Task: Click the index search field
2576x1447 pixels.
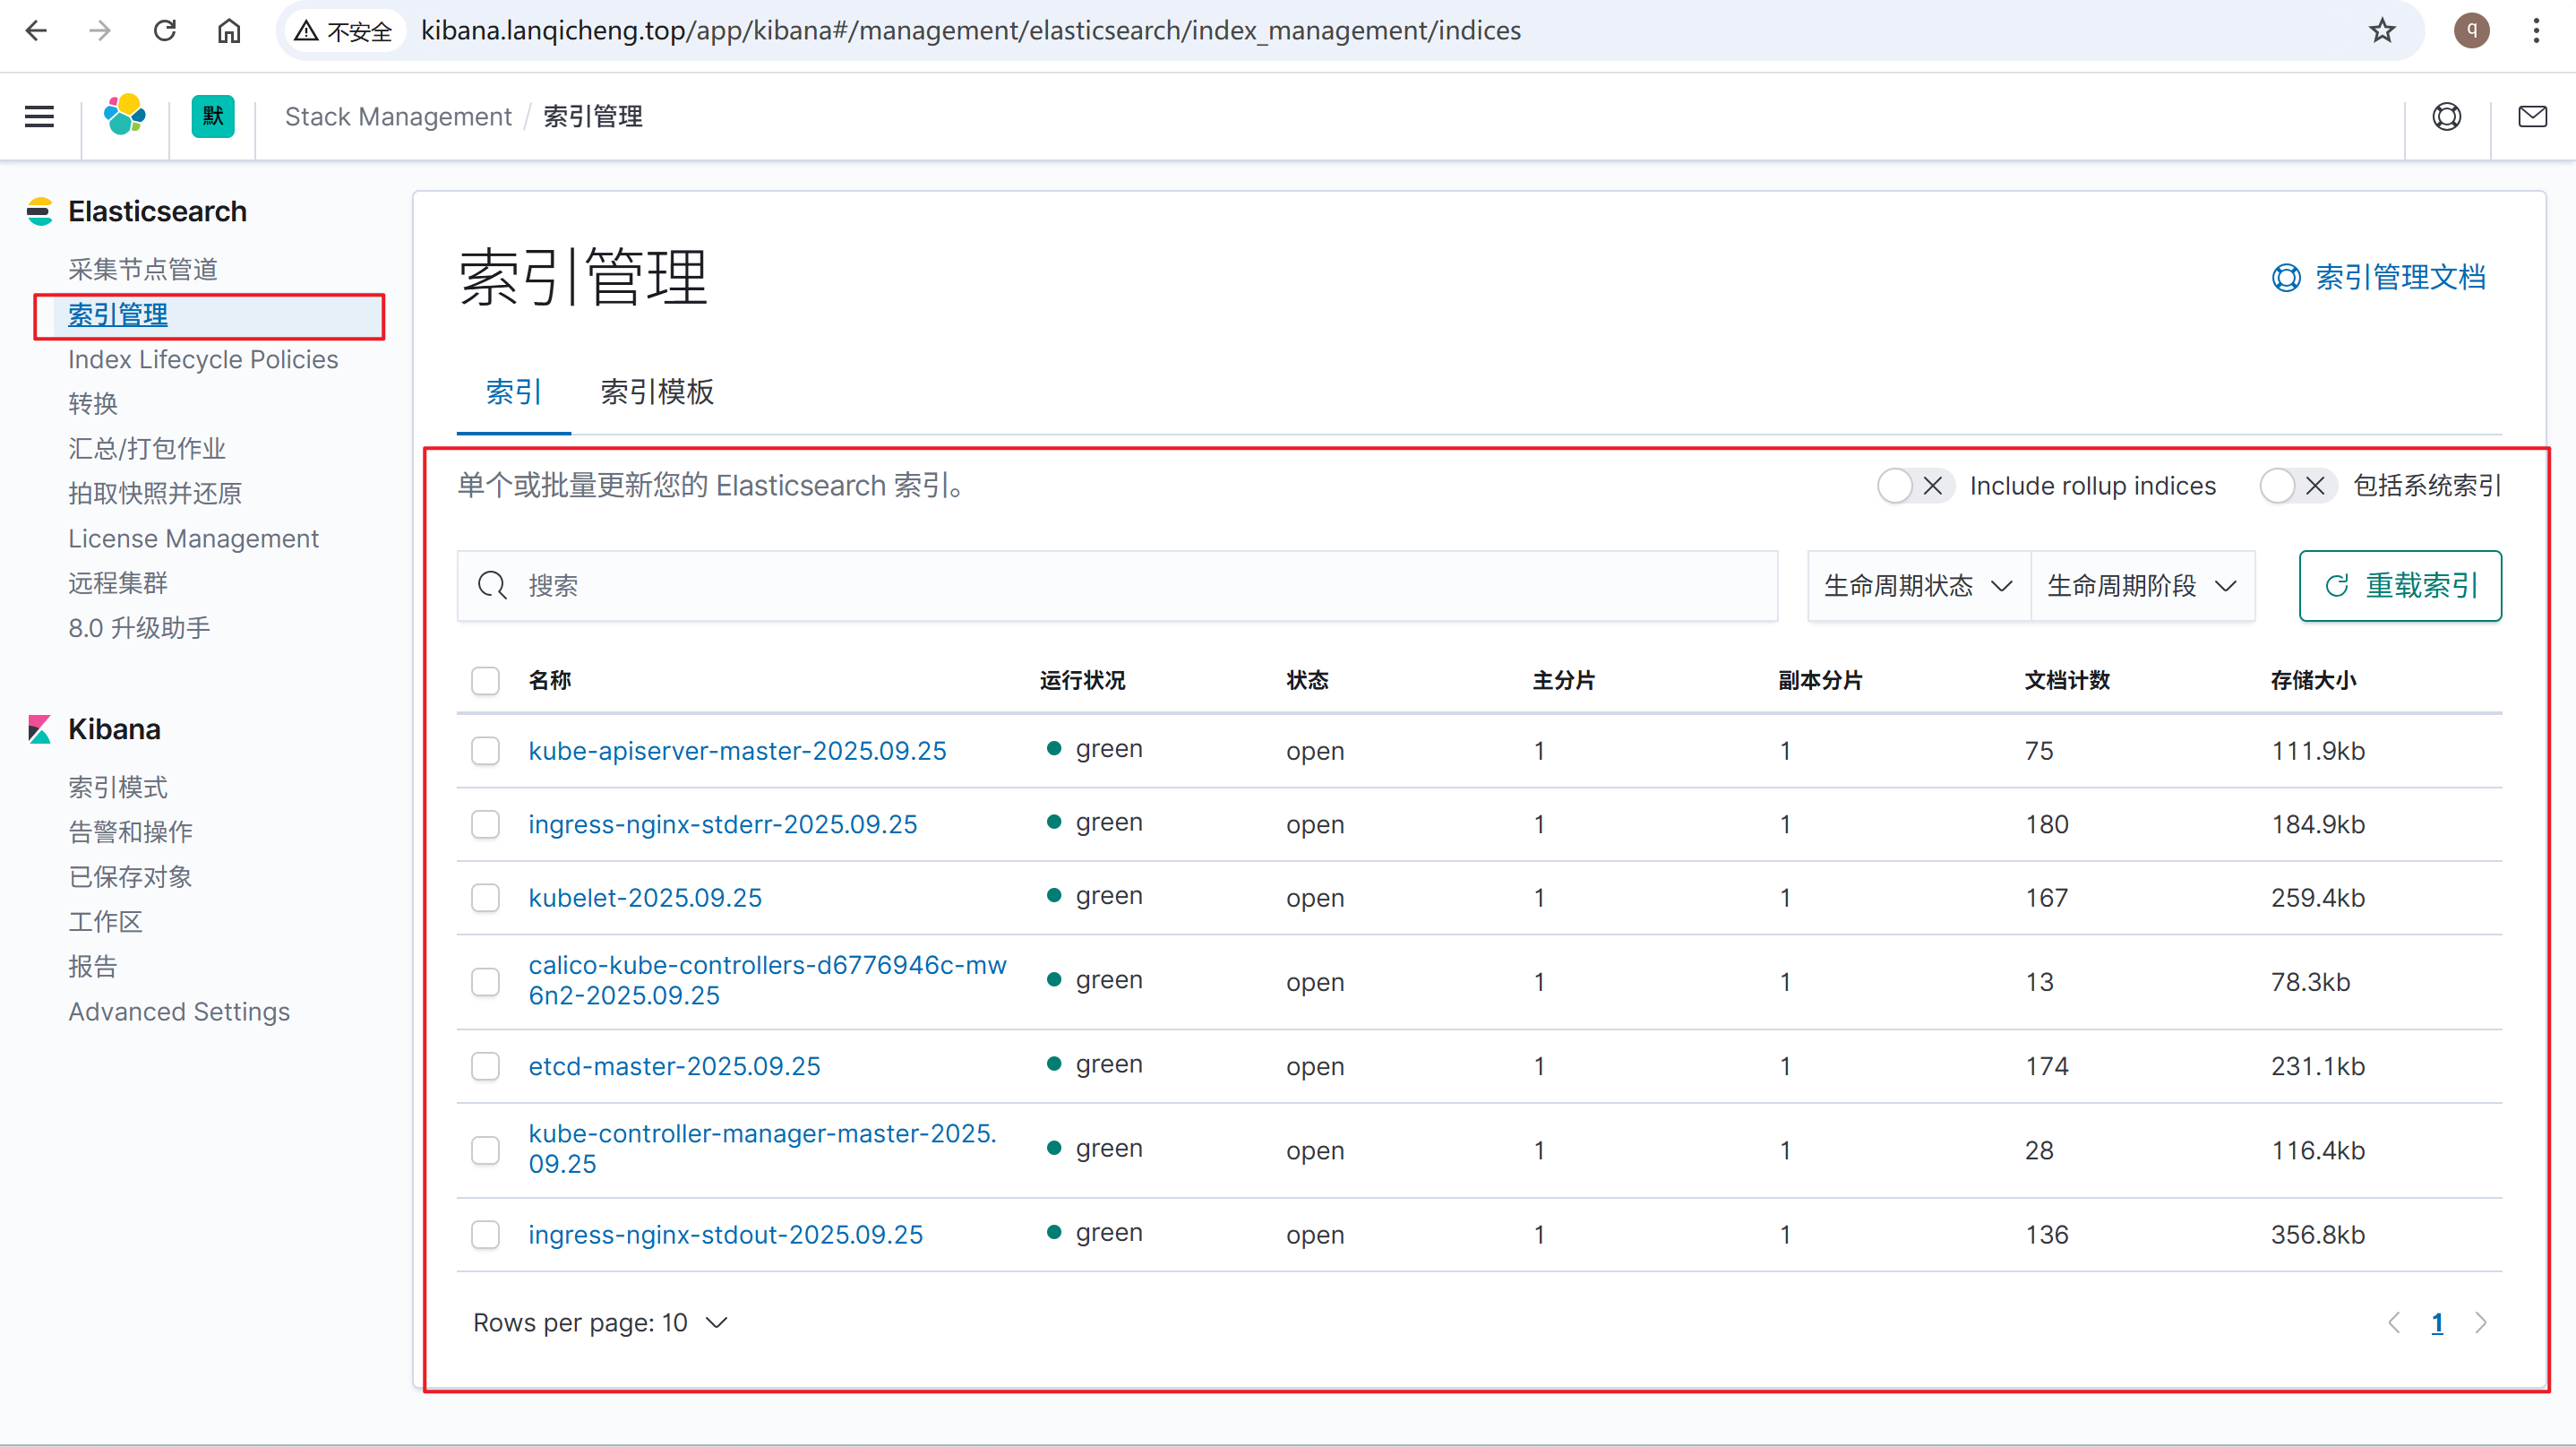Action: click(1117, 586)
